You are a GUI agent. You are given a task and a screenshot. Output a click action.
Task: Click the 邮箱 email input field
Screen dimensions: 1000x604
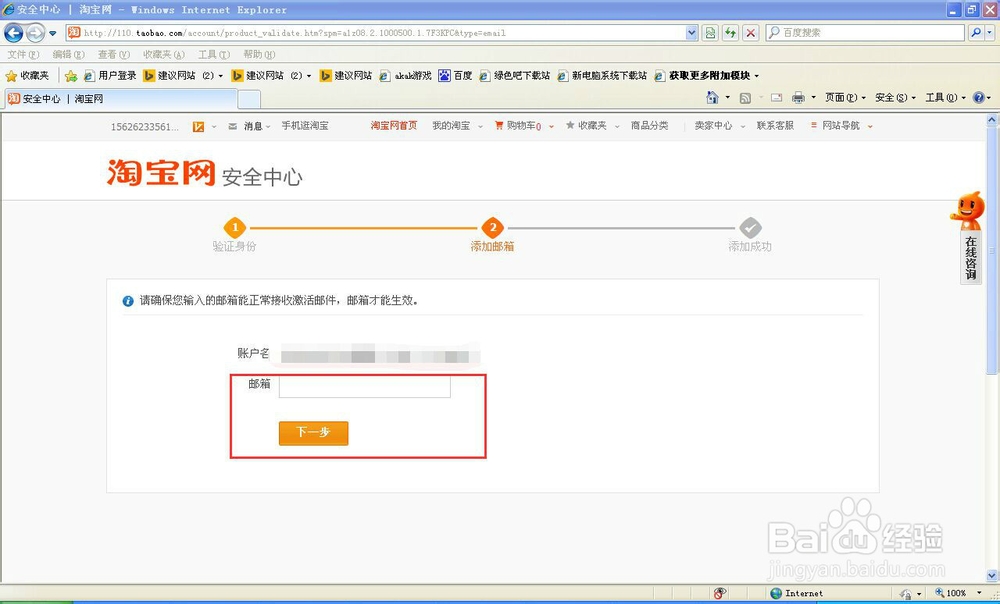[x=364, y=385]
